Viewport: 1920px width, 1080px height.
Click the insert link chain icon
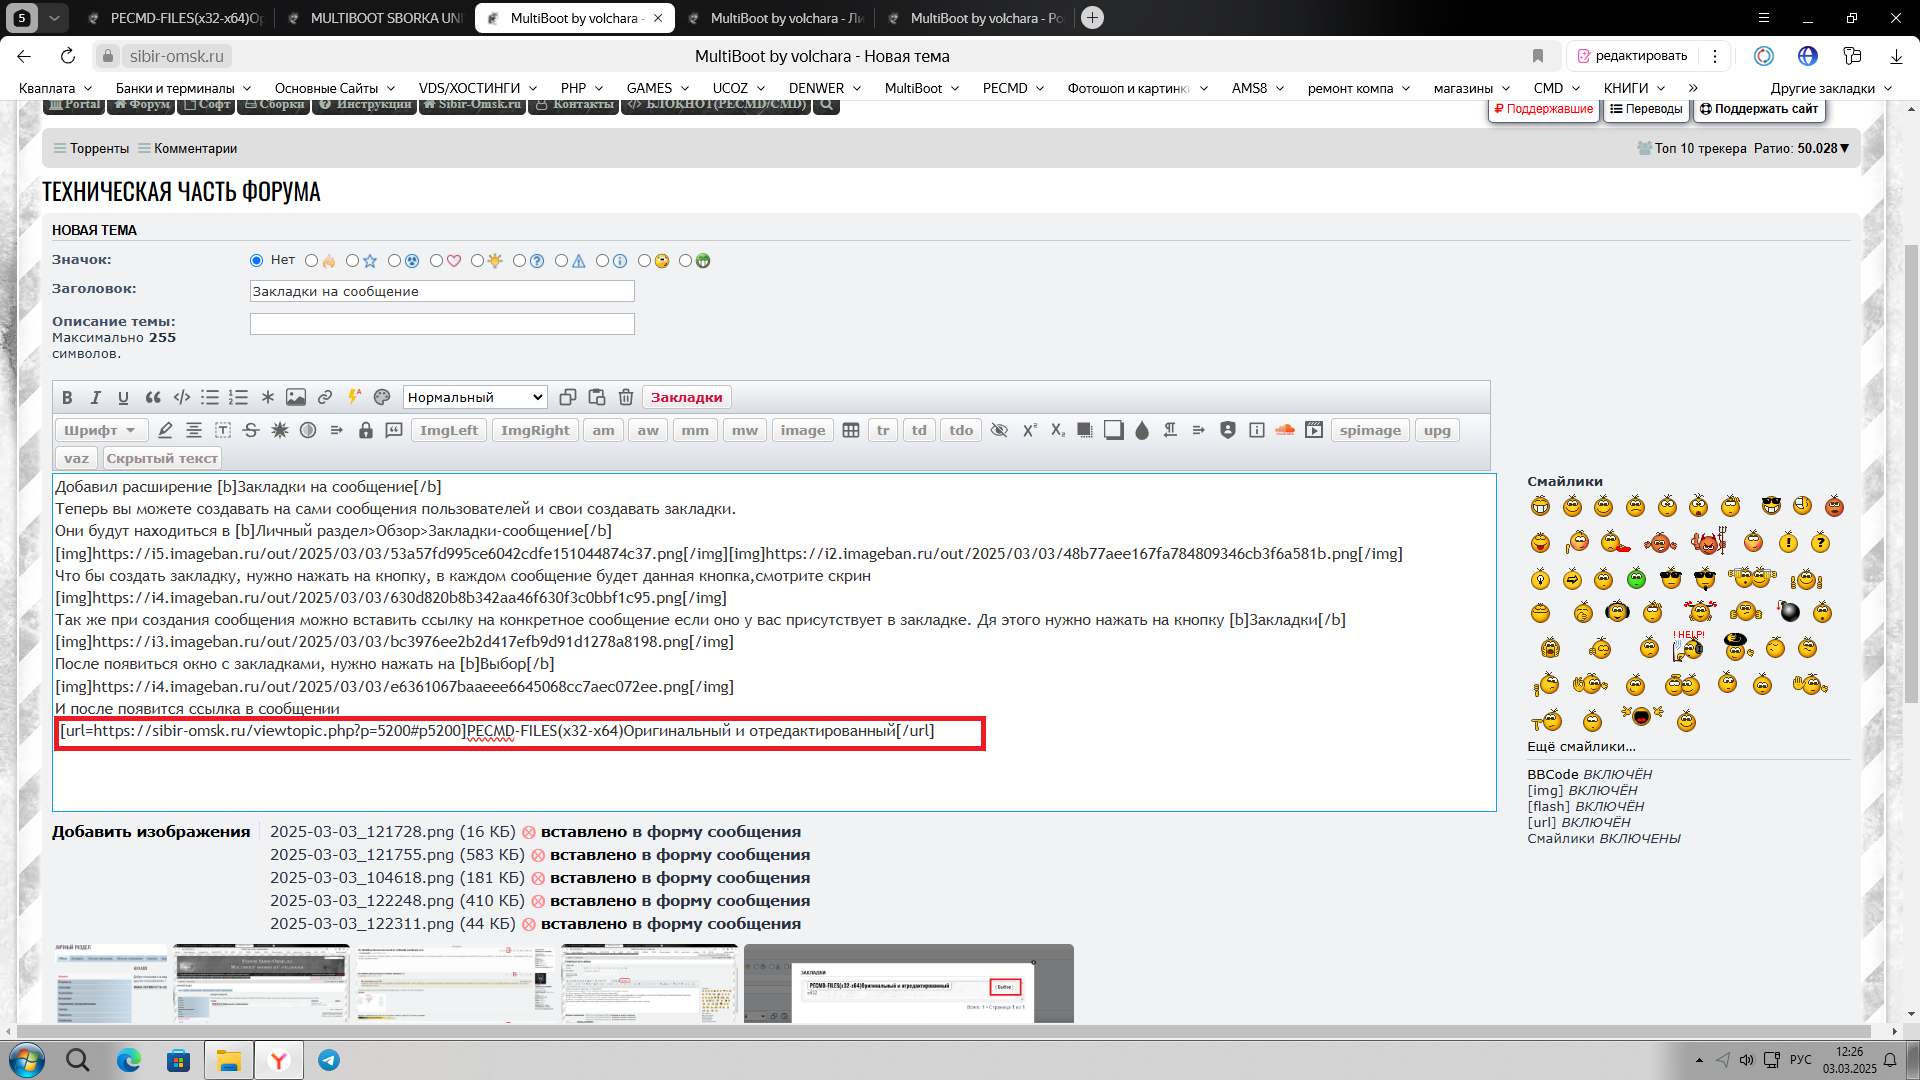pyautogui.click(x=325, y=397)
